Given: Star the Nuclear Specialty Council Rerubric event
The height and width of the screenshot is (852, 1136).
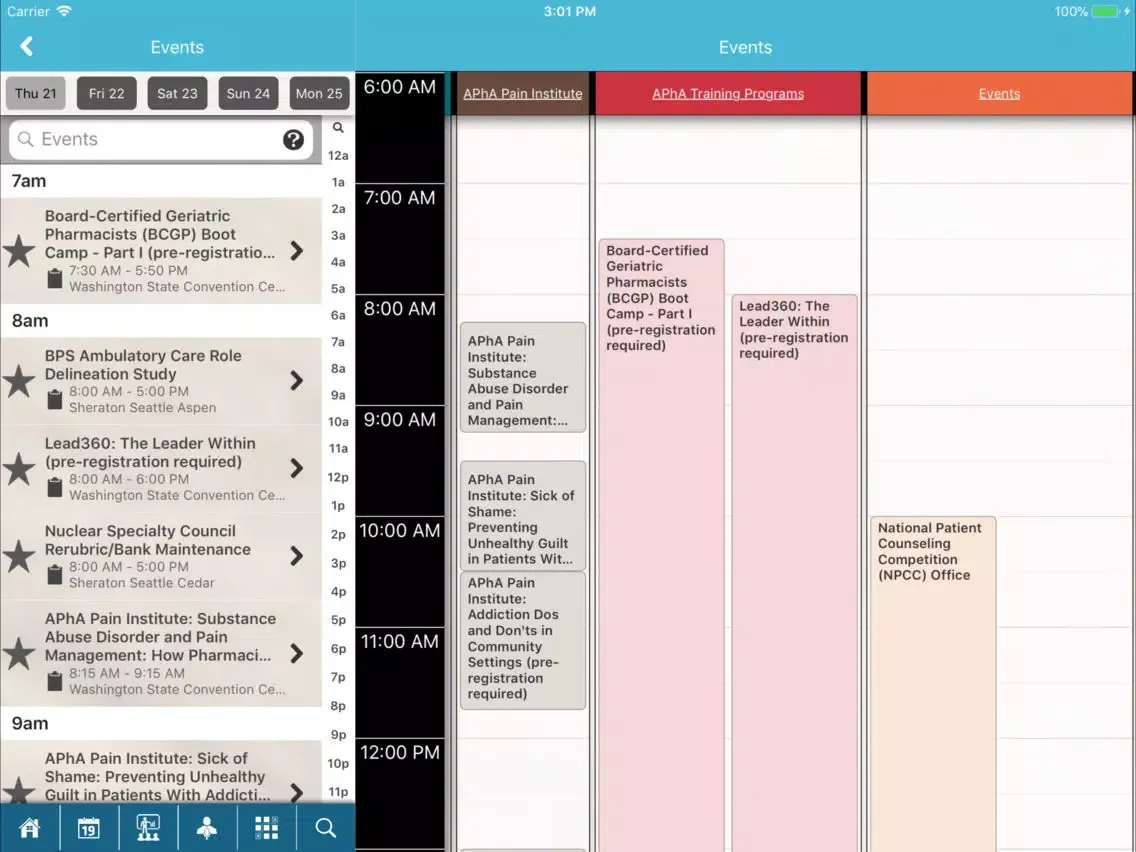Looking at the screenshot, I should coord(19,556).
